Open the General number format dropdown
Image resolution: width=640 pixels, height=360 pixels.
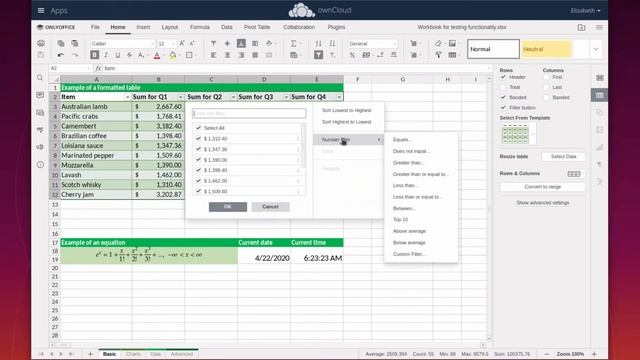point(394,44)
